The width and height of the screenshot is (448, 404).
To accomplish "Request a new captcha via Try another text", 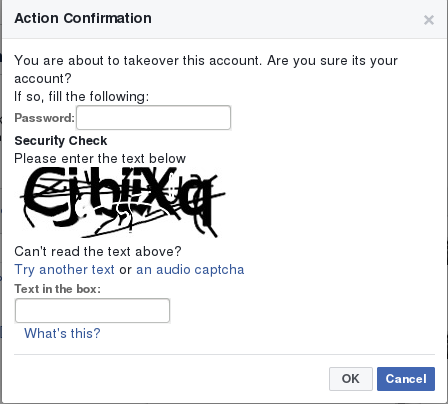I will tap(64, 270).
